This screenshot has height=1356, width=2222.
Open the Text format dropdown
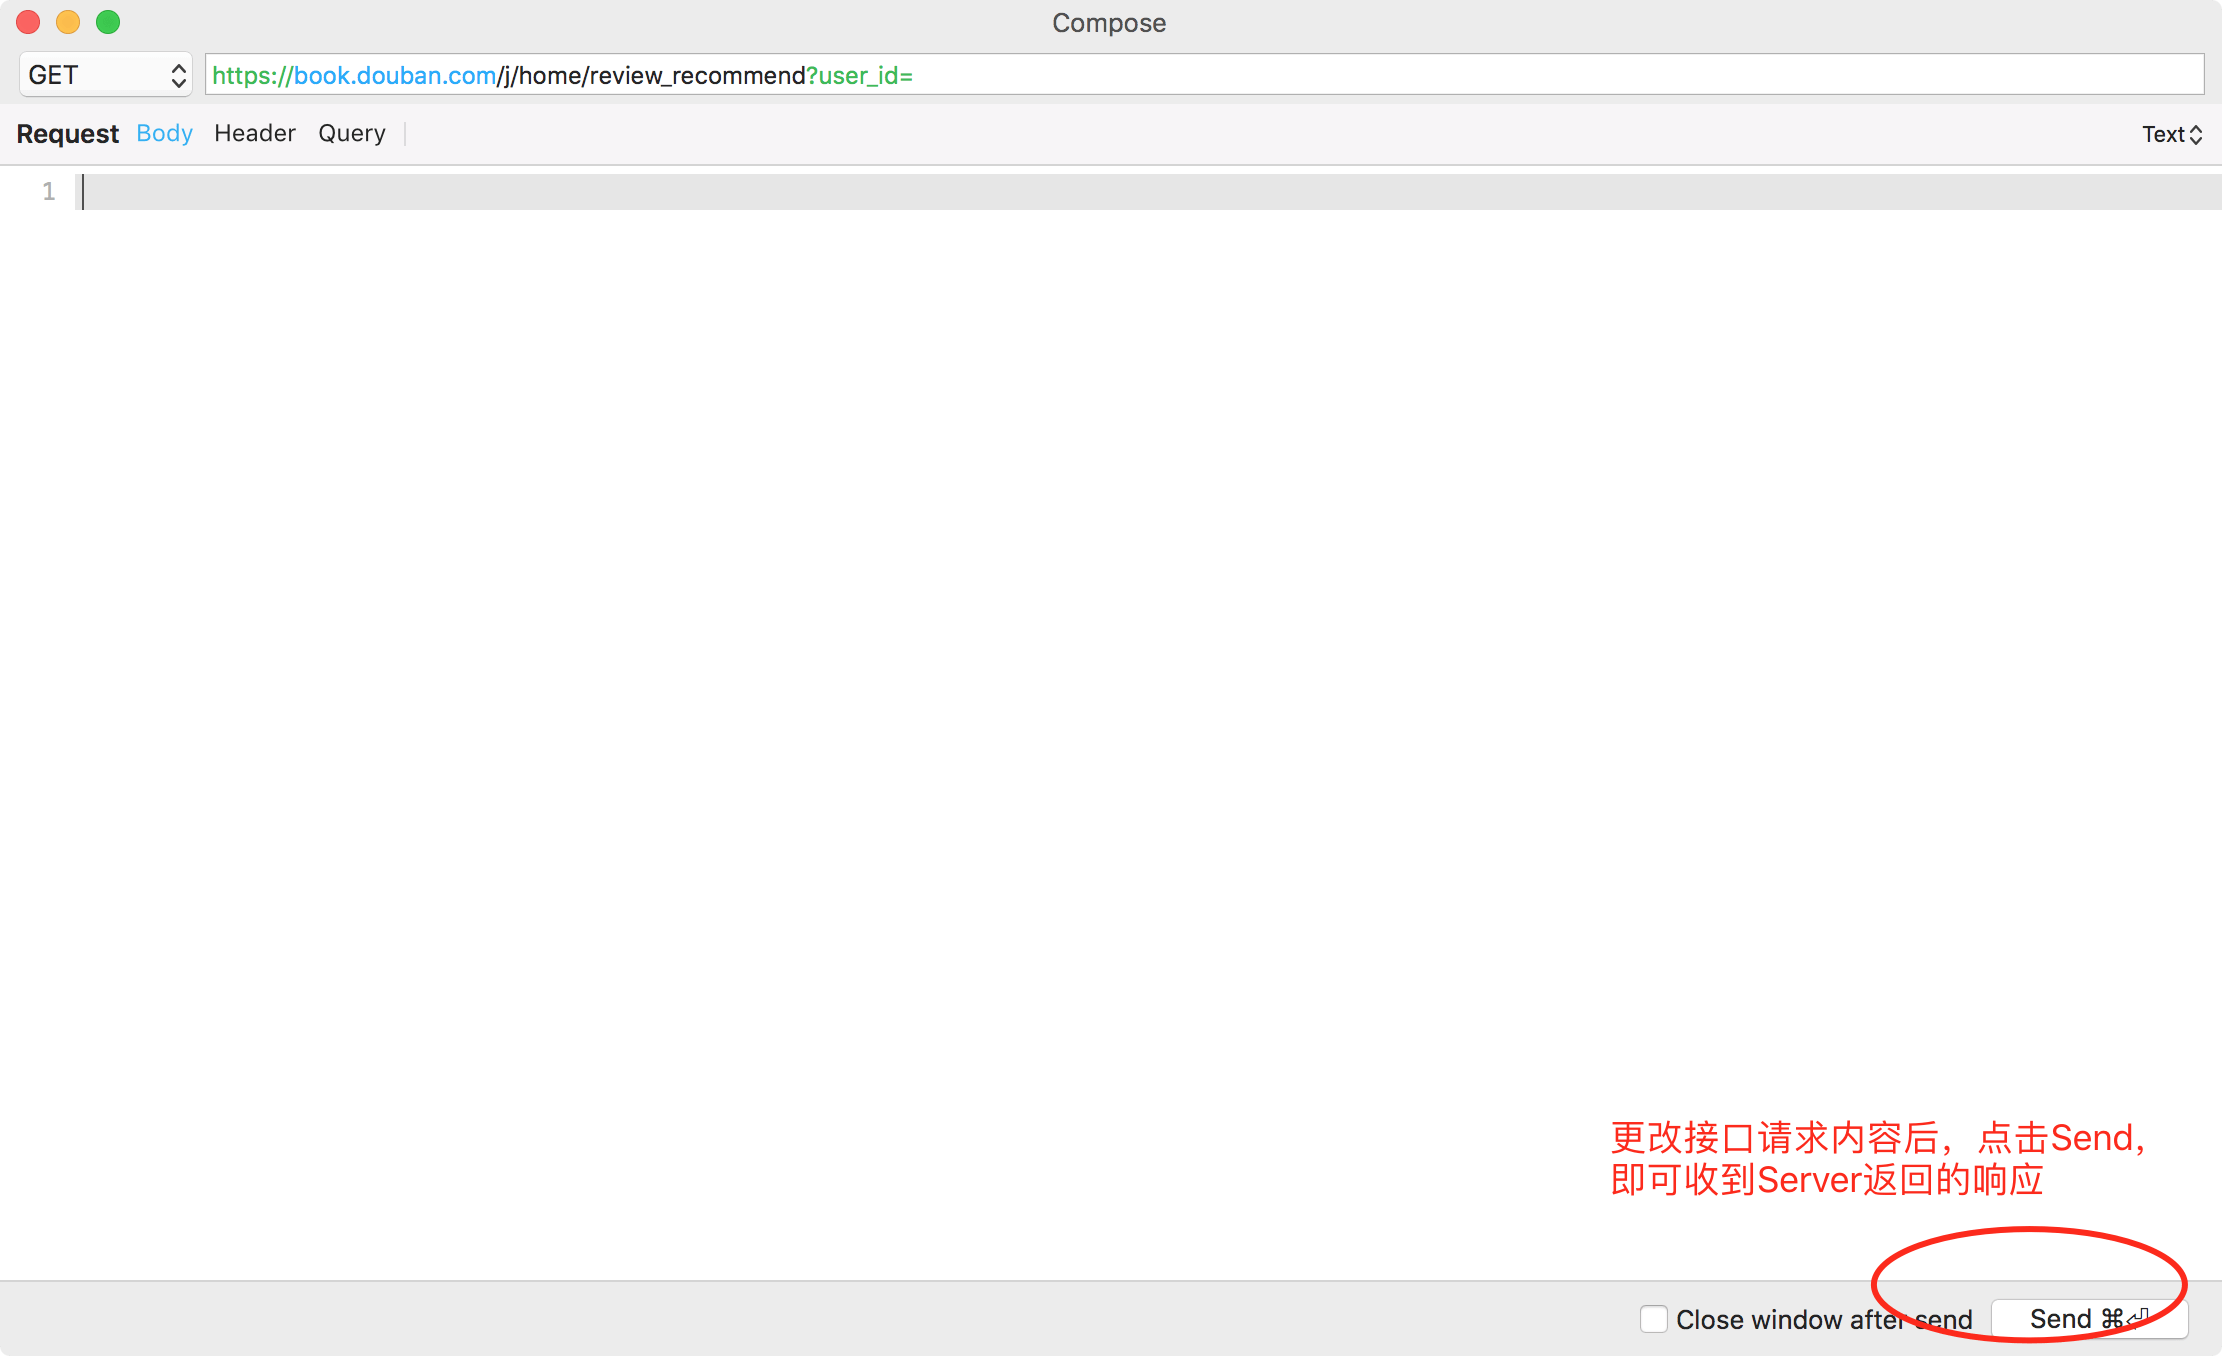pyautogui.click(x=2172, y=134)
